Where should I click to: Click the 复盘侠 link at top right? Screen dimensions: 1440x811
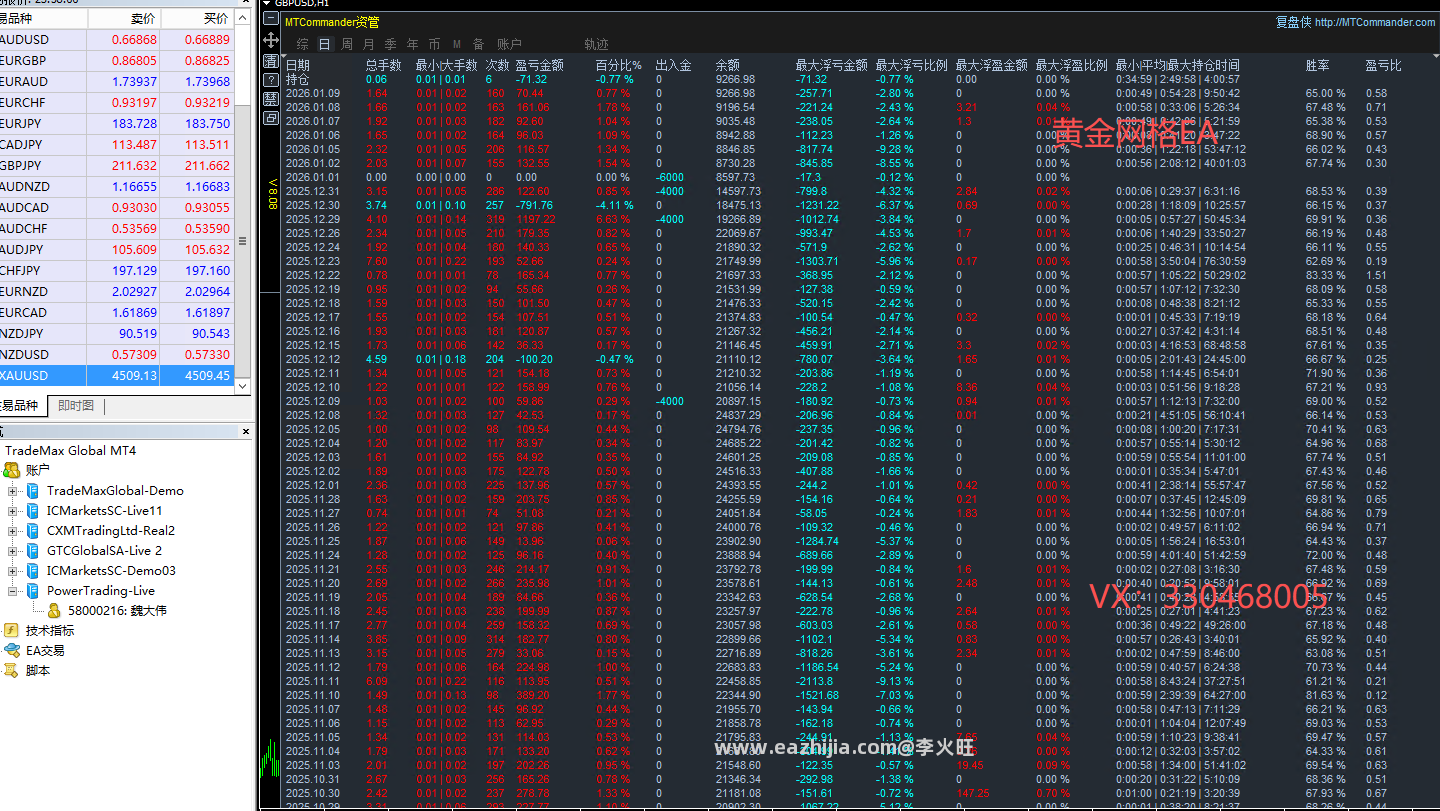click(1293, 22)
